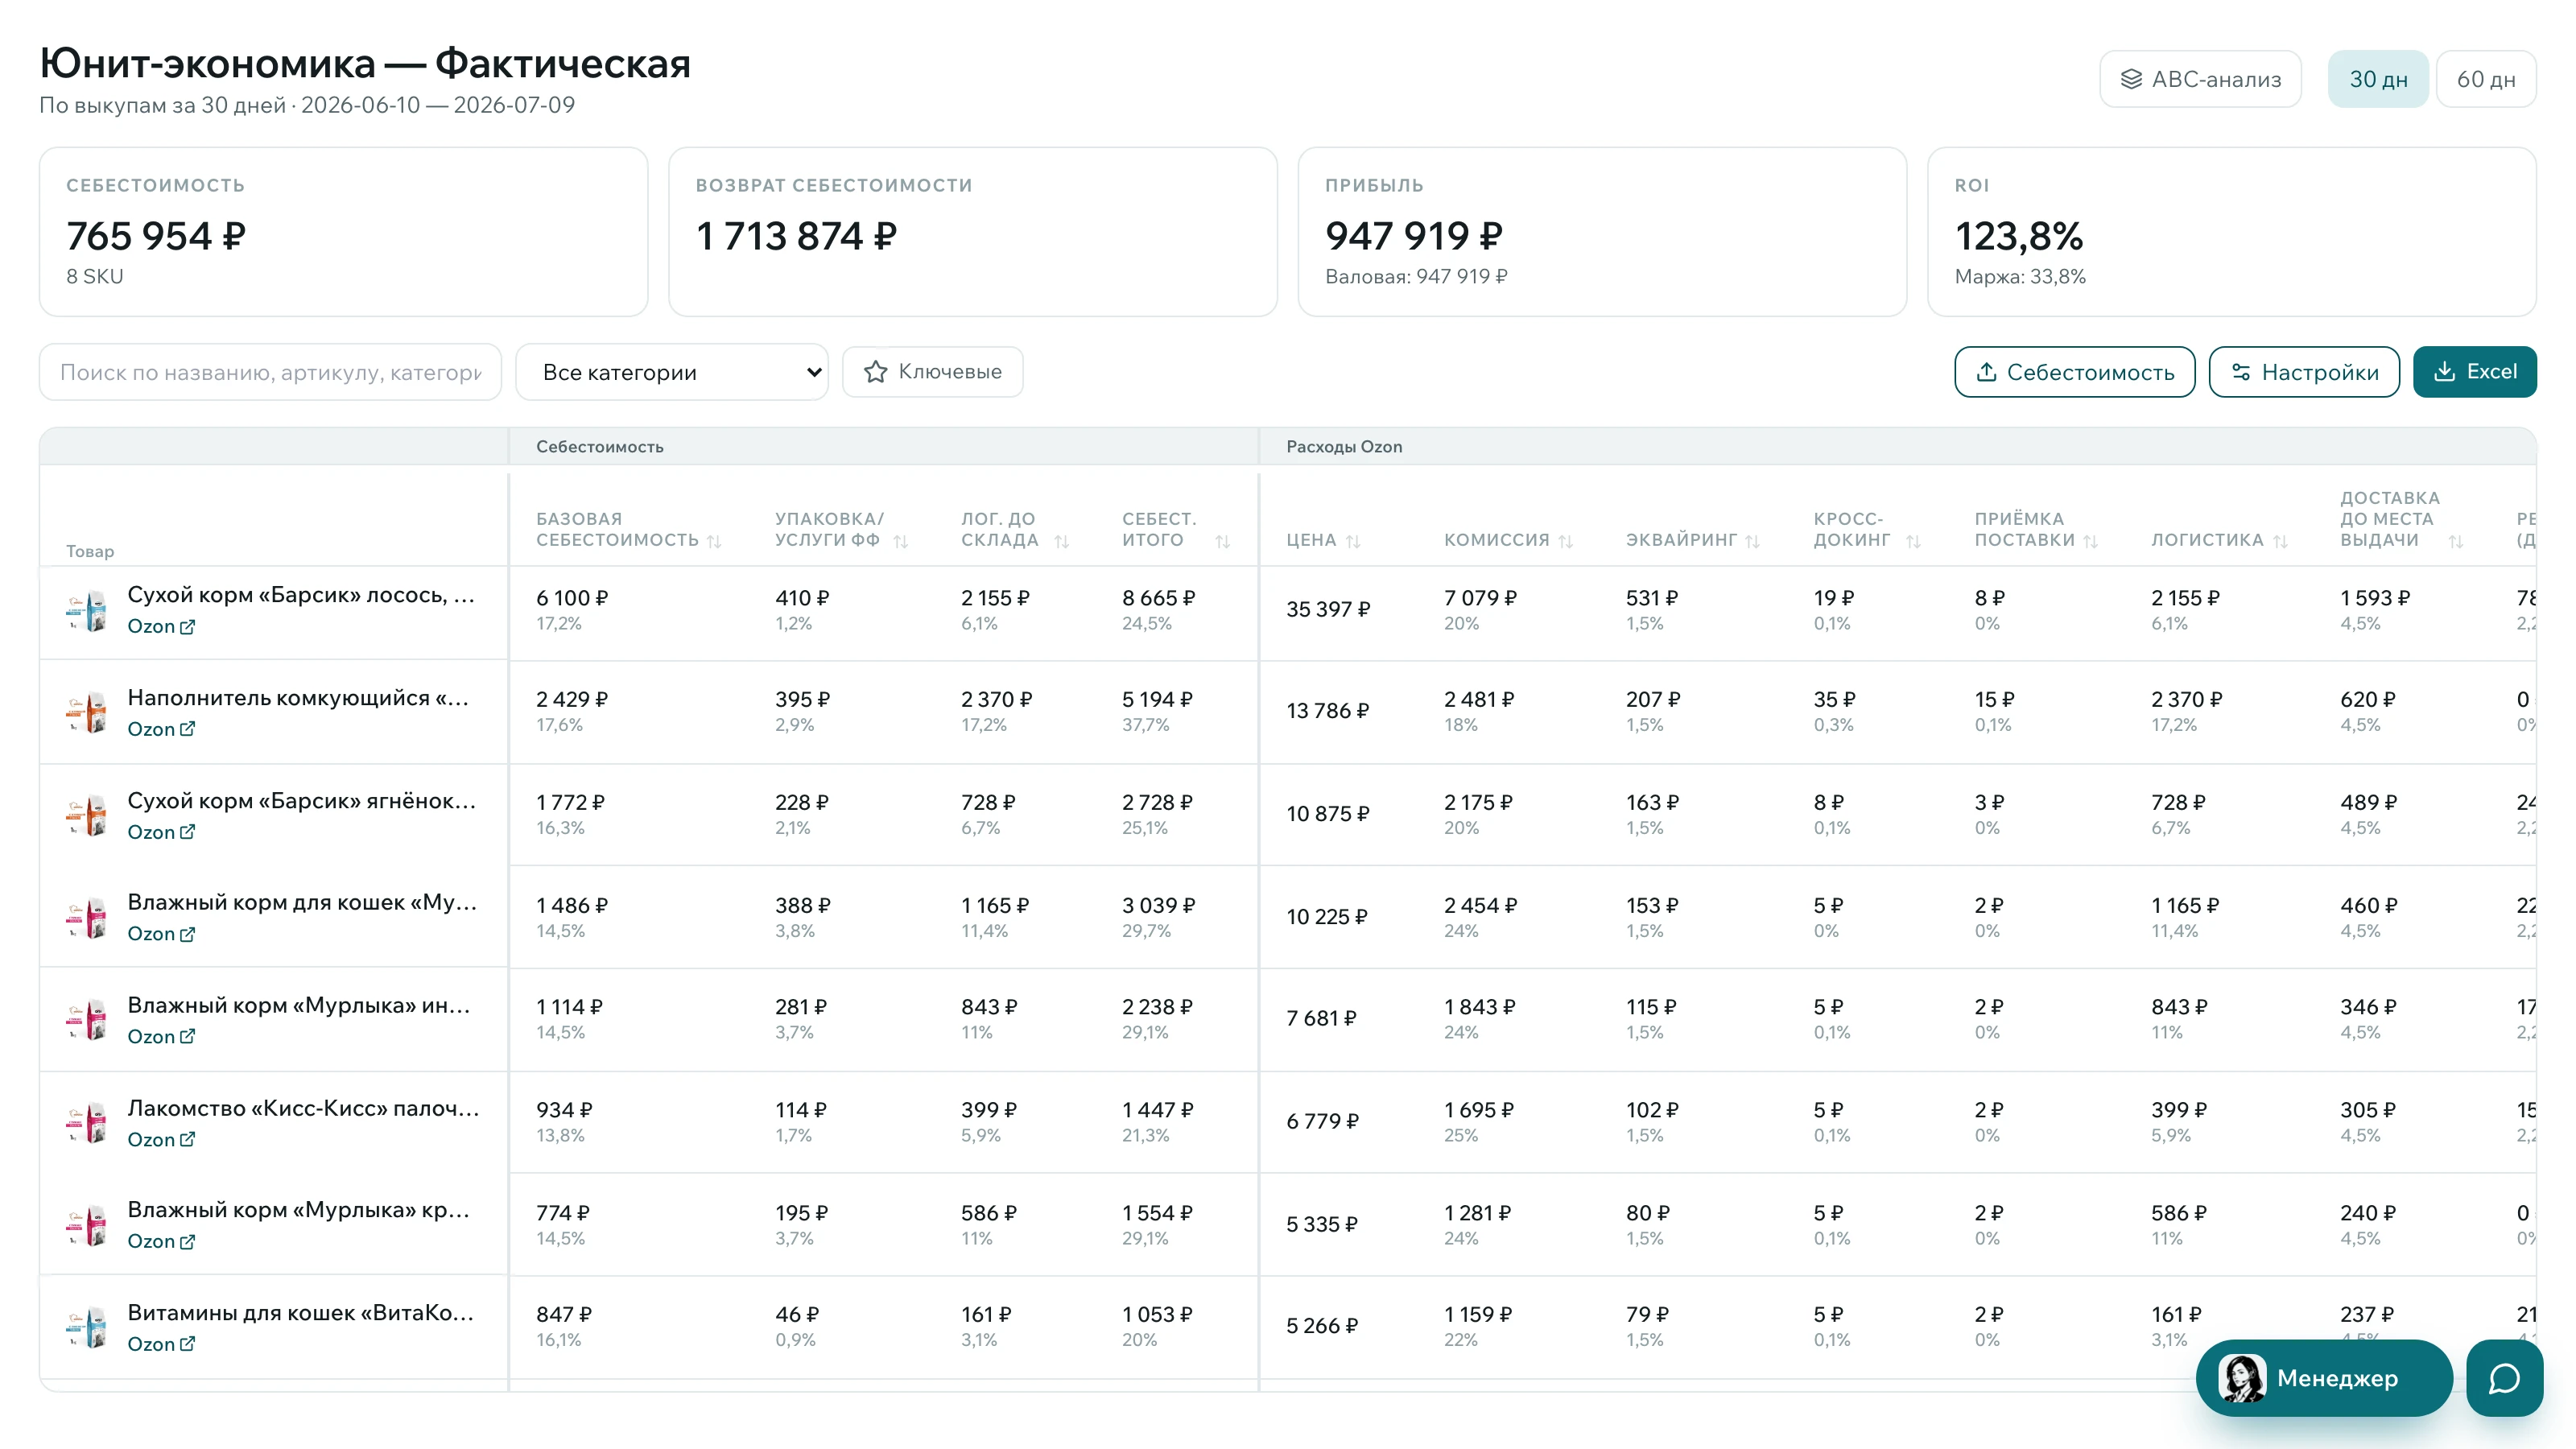
Task: Click the commission cell 7 079 ₽
Action: (1480, 598)
